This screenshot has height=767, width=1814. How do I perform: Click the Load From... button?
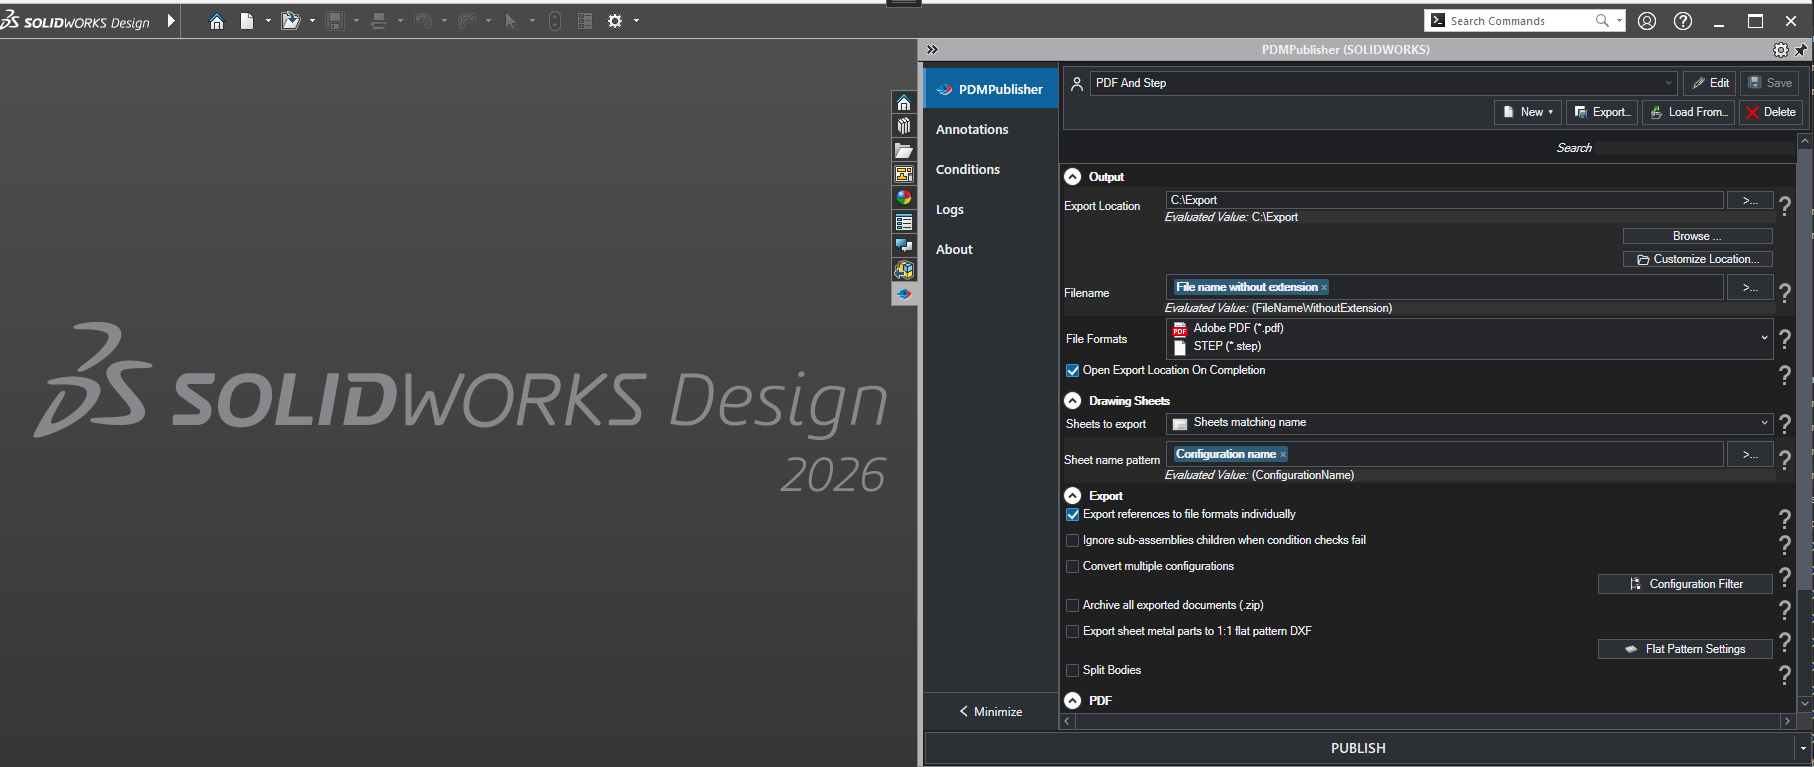coord(1687,112)
